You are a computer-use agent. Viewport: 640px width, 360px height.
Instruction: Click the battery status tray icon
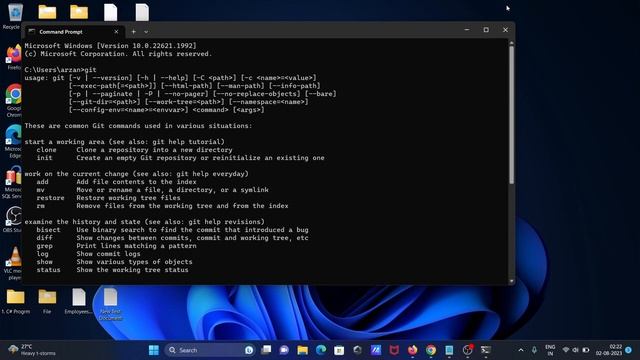(x=586, y=350)
